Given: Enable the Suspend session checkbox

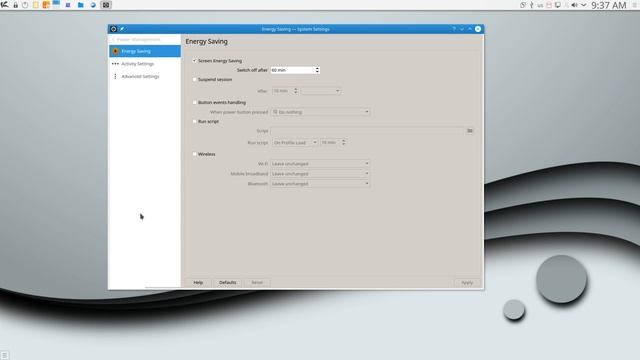Looking at the screenshot, I should click(x=195, y=80).
